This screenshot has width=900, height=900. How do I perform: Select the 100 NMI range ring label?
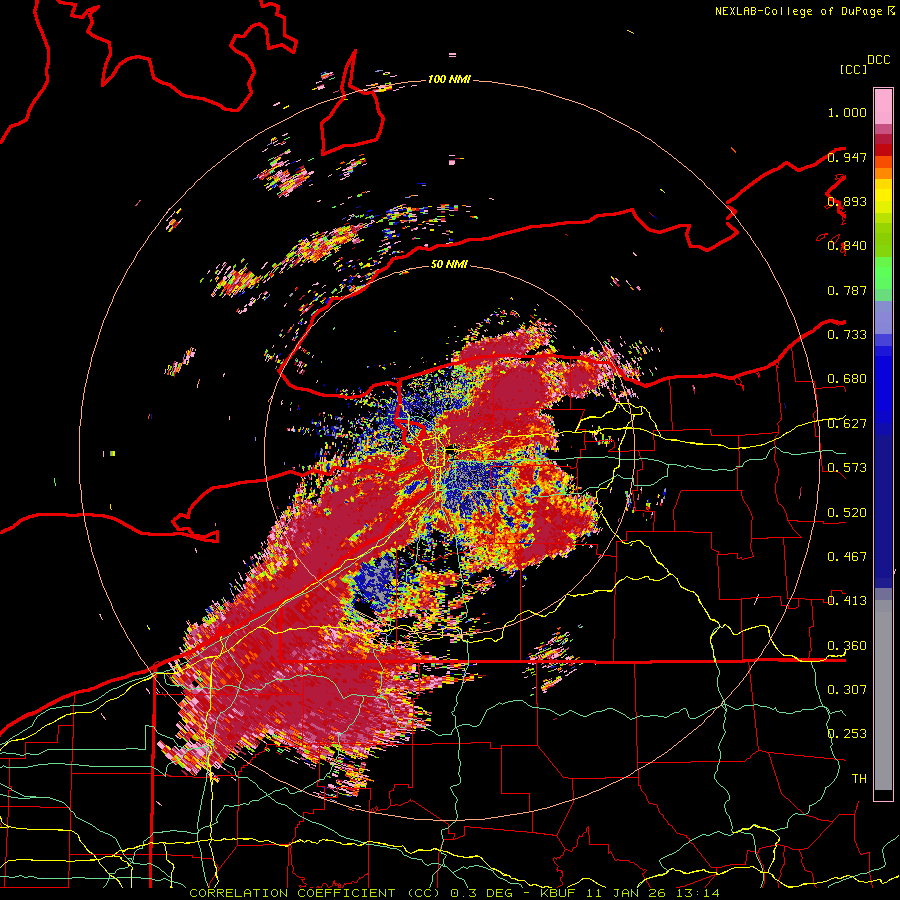click(x=449, y=79)
